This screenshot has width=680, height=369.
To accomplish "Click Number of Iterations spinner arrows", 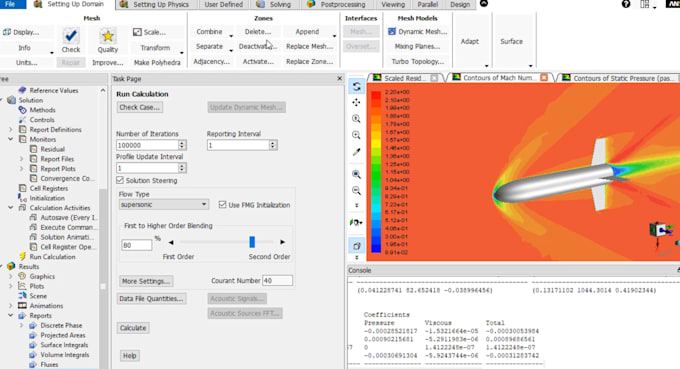I will [182, 145].
